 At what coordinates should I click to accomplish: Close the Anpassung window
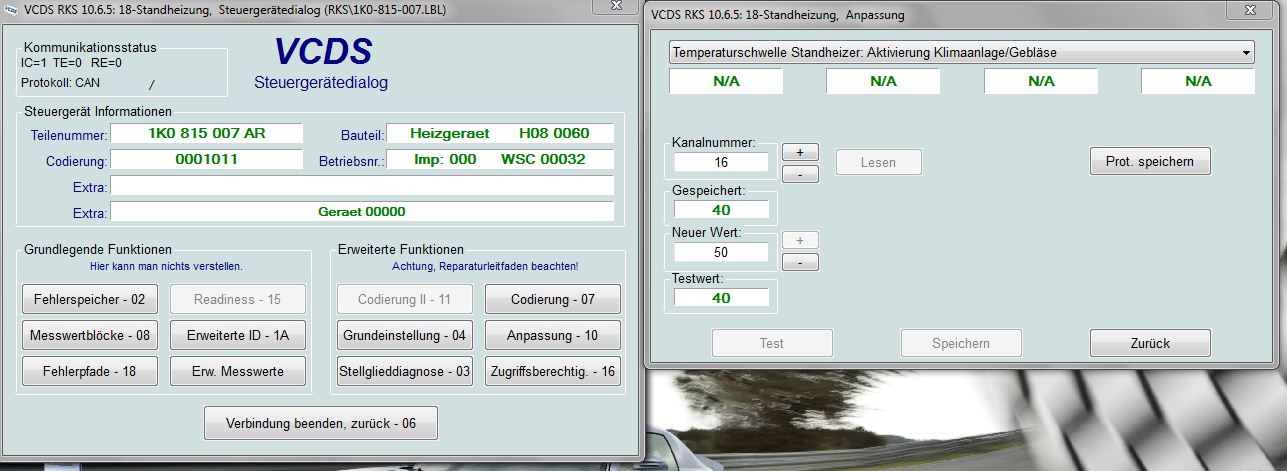coord(1250,12)
